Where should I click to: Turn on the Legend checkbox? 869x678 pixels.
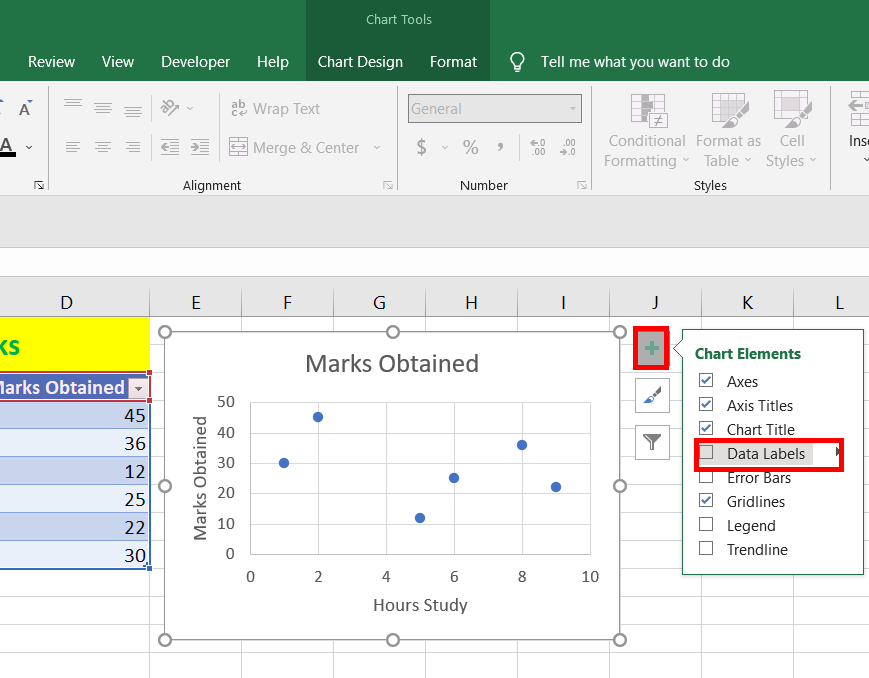coord(707,525)
